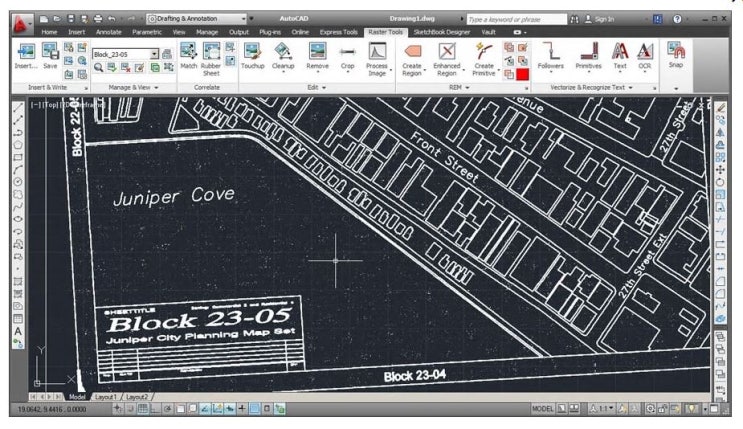Click the zoom-to-image magnifier icon
Screen dimensions: 743x429
tap(98, 67)
